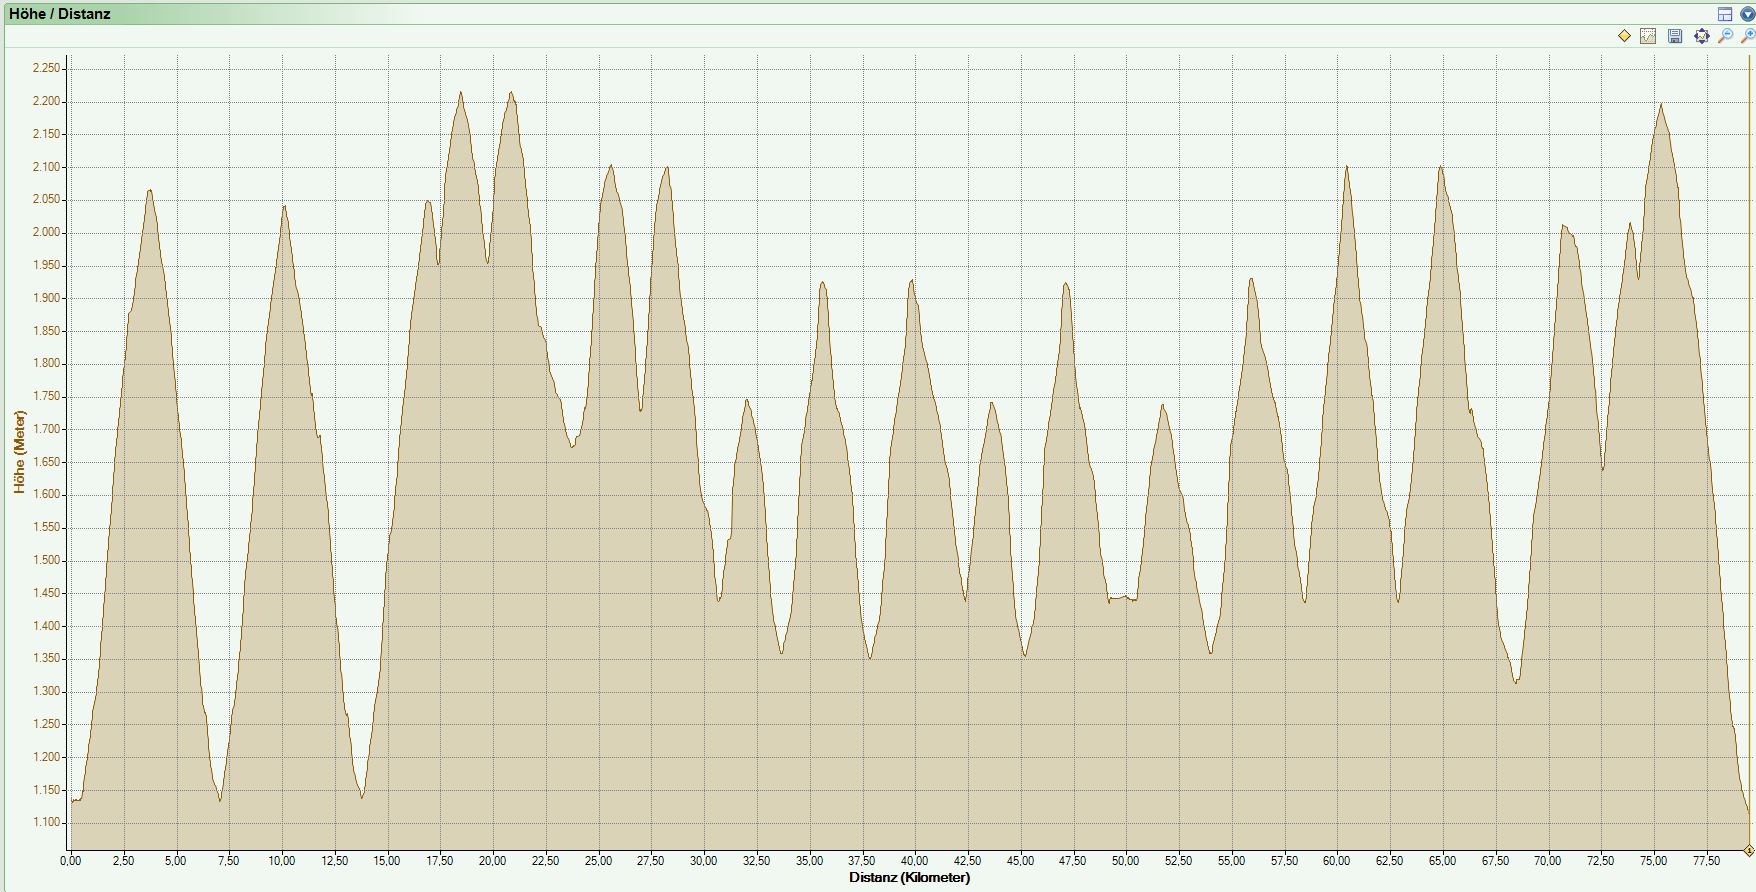
Task: Click the 'Distanz (Kilometer)' horizontal axis label
Action: [909, 878]
